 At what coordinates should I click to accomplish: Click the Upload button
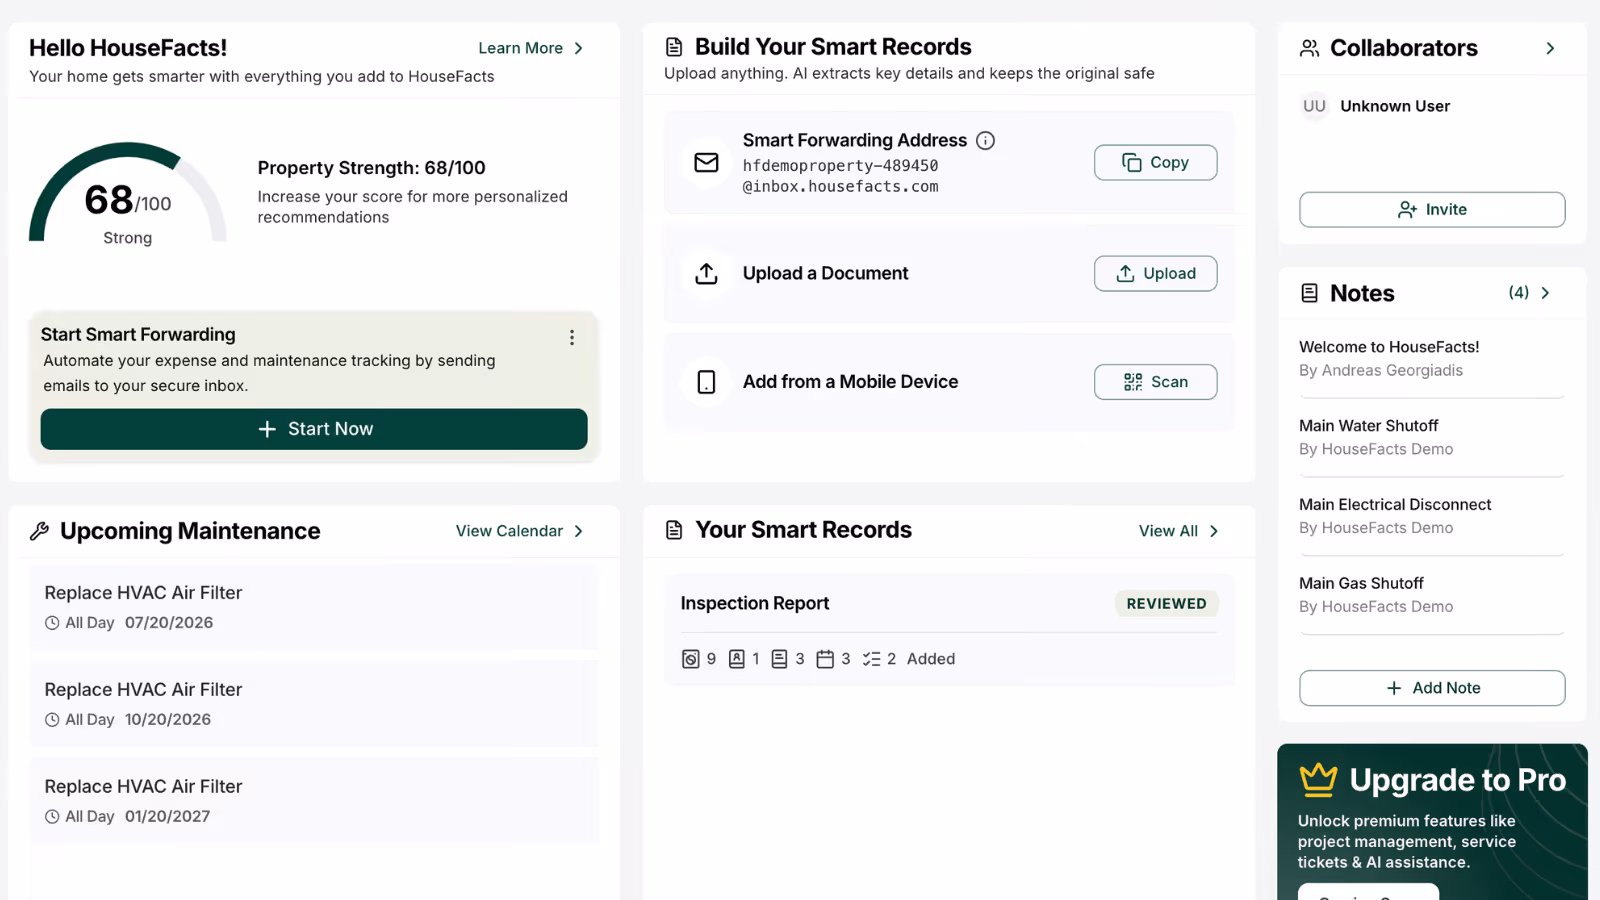[1155, 274]
